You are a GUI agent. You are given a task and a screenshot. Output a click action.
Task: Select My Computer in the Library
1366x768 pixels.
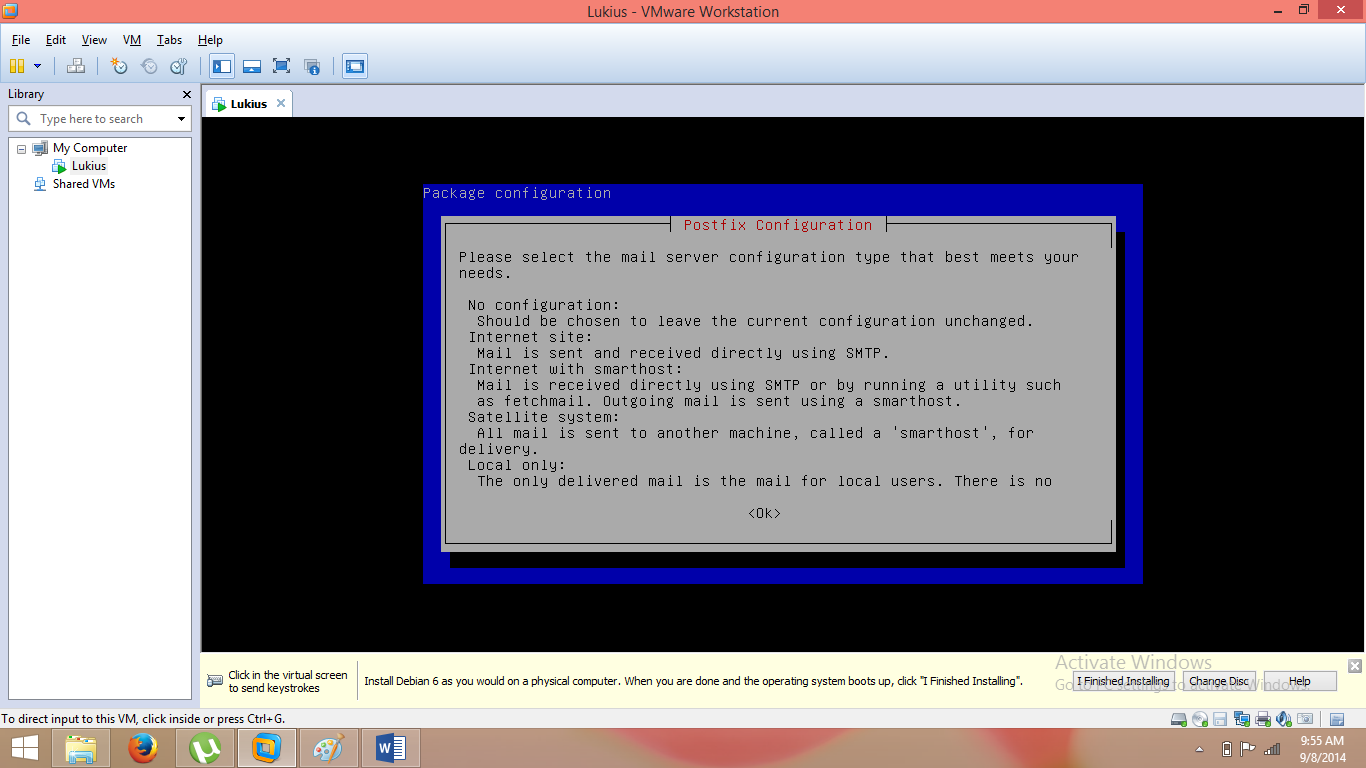tap(90, 148)
